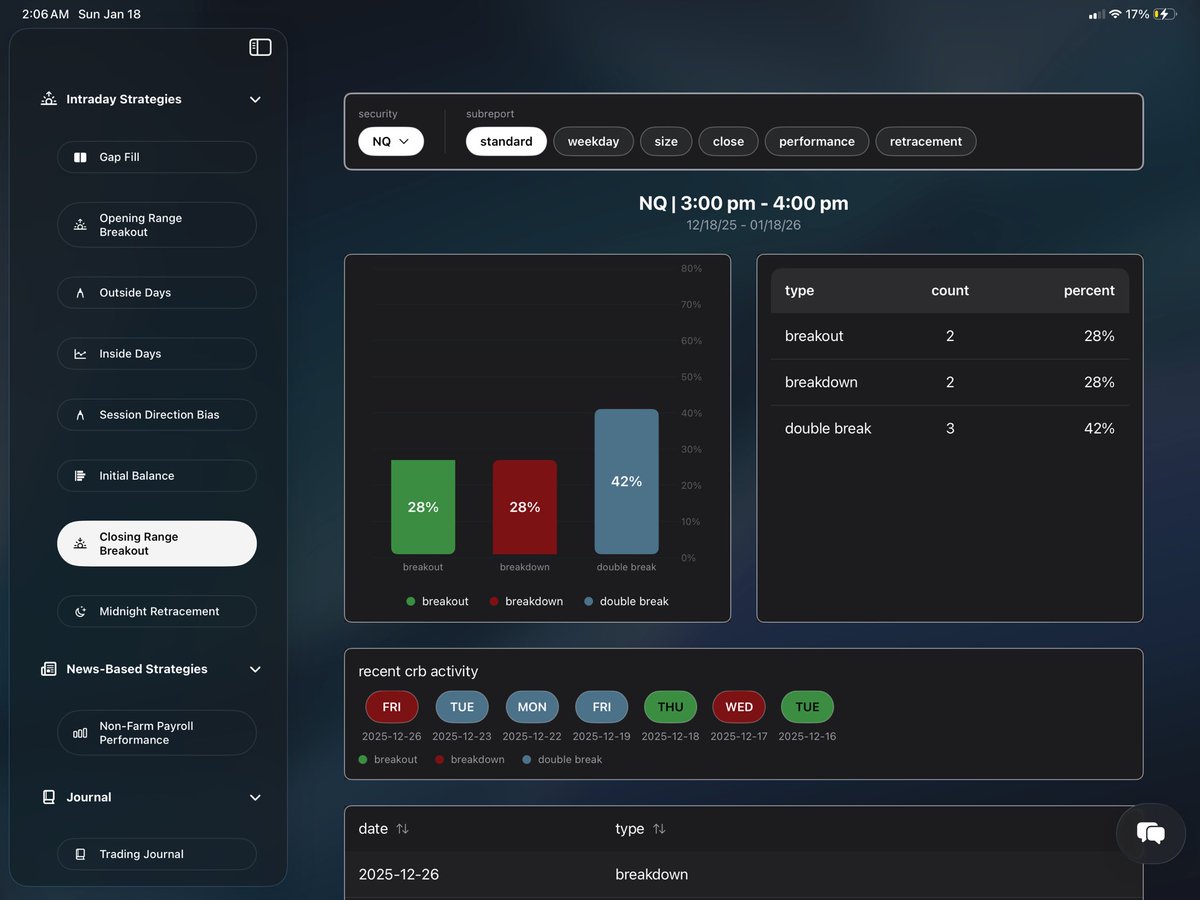The width and height of the screenshot is (1200, 900).
Task: Select TUE 2025-12-16 activity pill
Action: coord(807,707)
